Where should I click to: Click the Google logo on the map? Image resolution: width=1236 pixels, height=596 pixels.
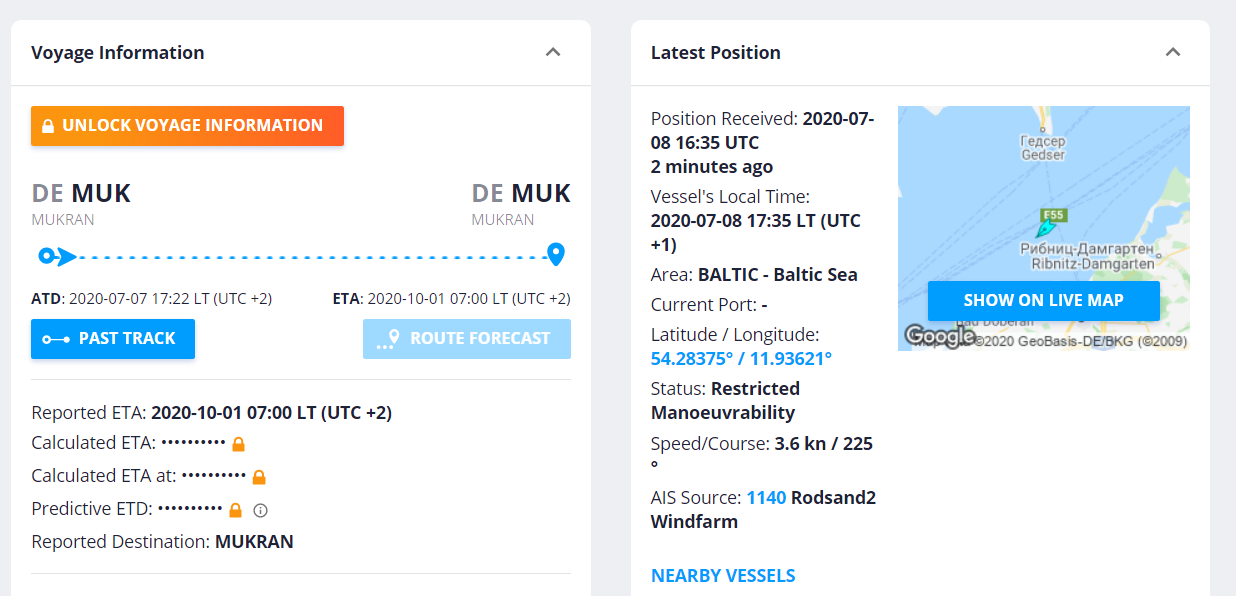[x=940, y=337]
